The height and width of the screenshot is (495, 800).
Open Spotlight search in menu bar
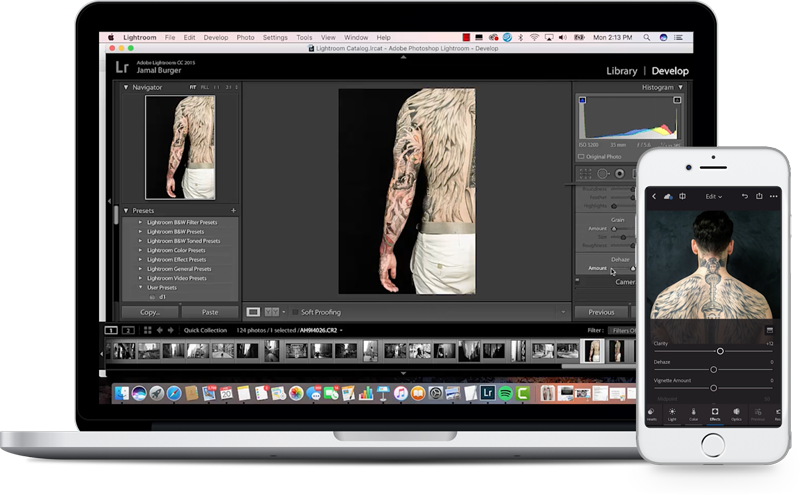pyautogui.click(x=646, y=37)
